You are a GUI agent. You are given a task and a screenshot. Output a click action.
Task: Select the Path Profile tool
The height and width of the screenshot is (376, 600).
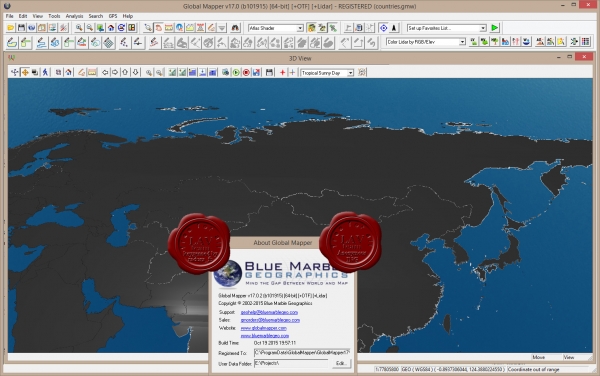click(x=190, y=28)
